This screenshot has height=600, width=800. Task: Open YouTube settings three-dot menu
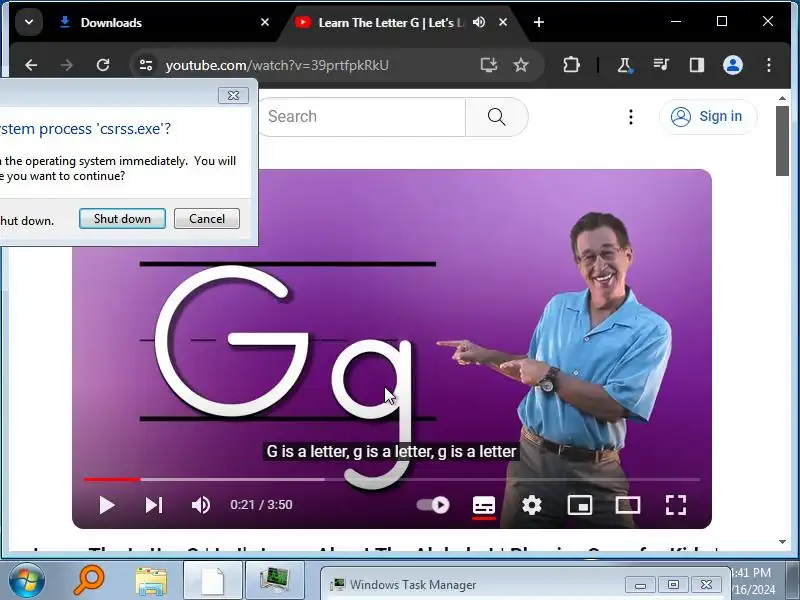(631, 117)
